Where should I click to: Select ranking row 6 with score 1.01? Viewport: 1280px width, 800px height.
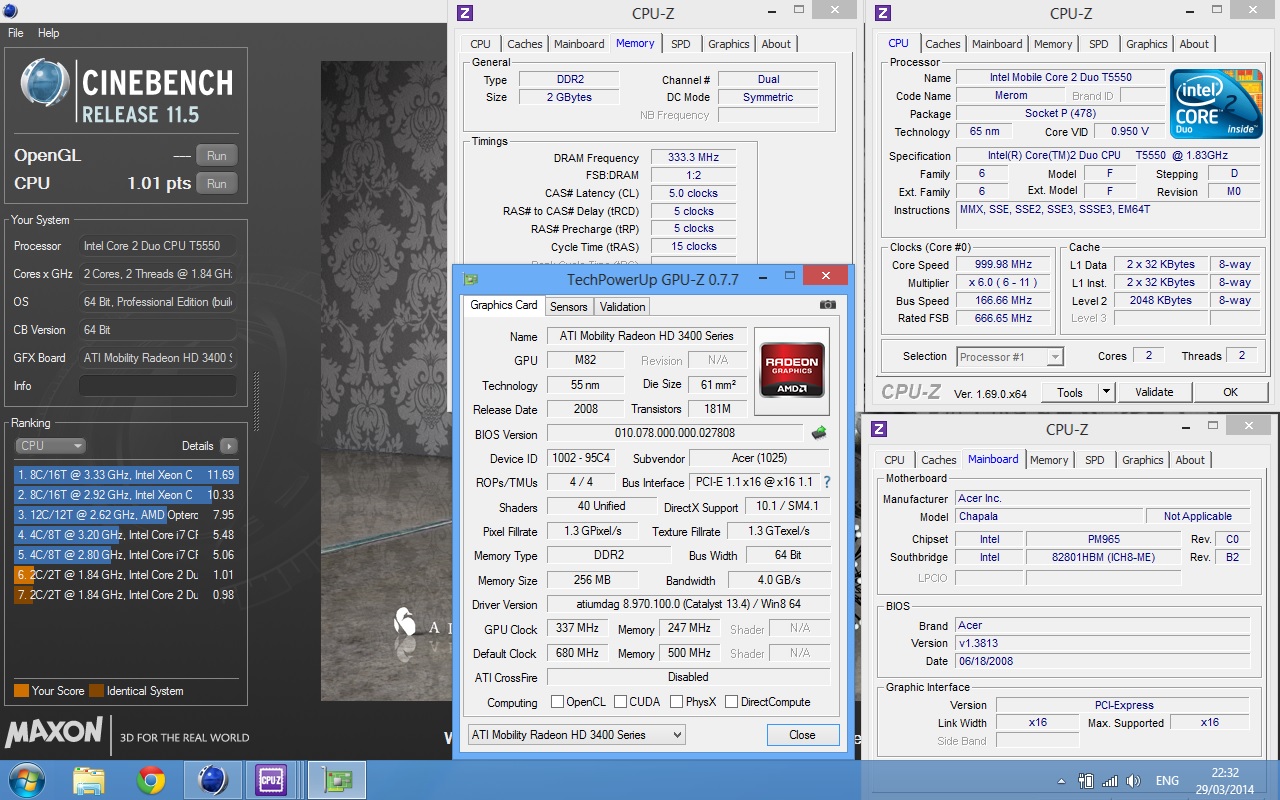(126, 575)
